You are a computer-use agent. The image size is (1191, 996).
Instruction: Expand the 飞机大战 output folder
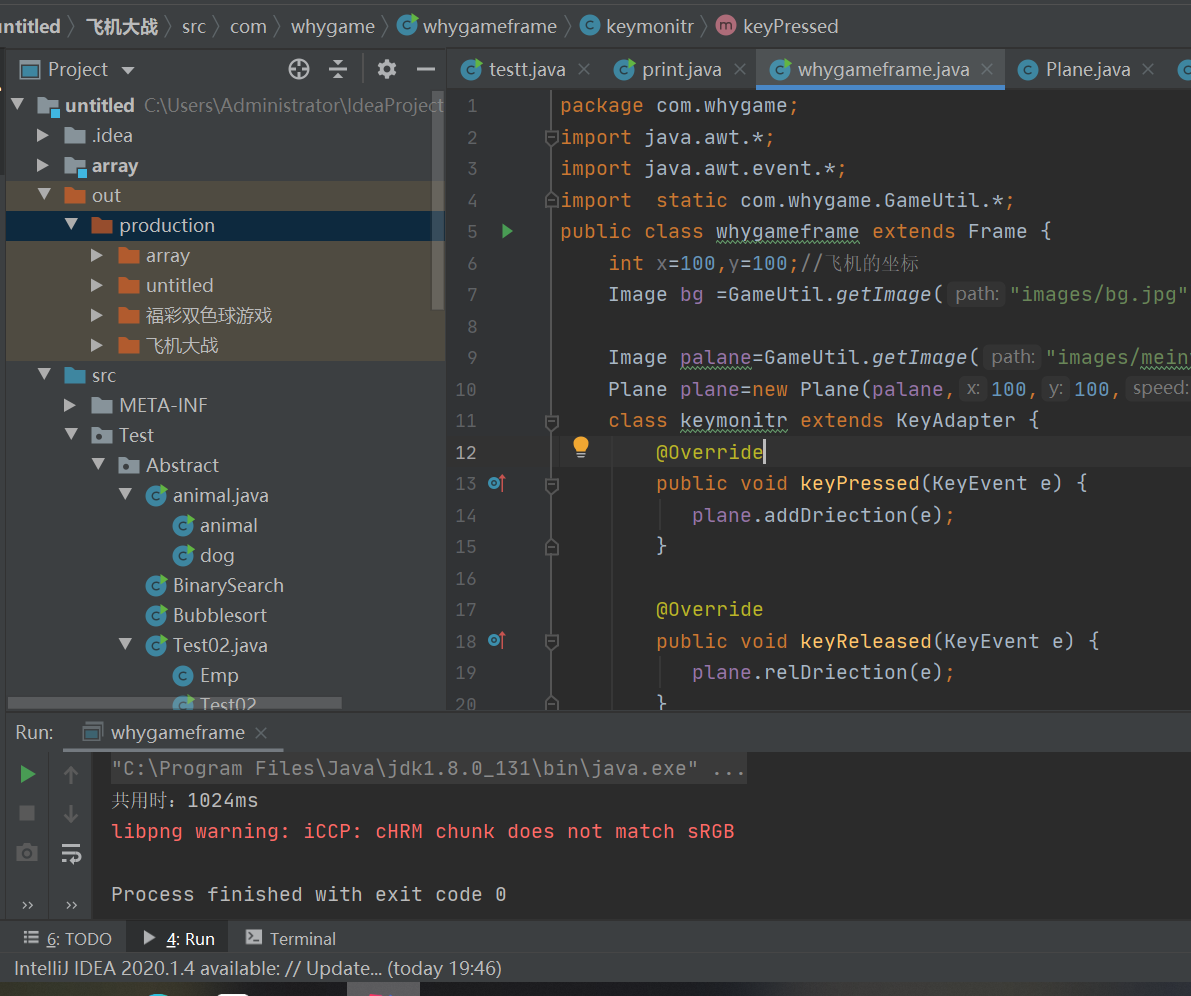pyautogui.click(x=97, y=345)
